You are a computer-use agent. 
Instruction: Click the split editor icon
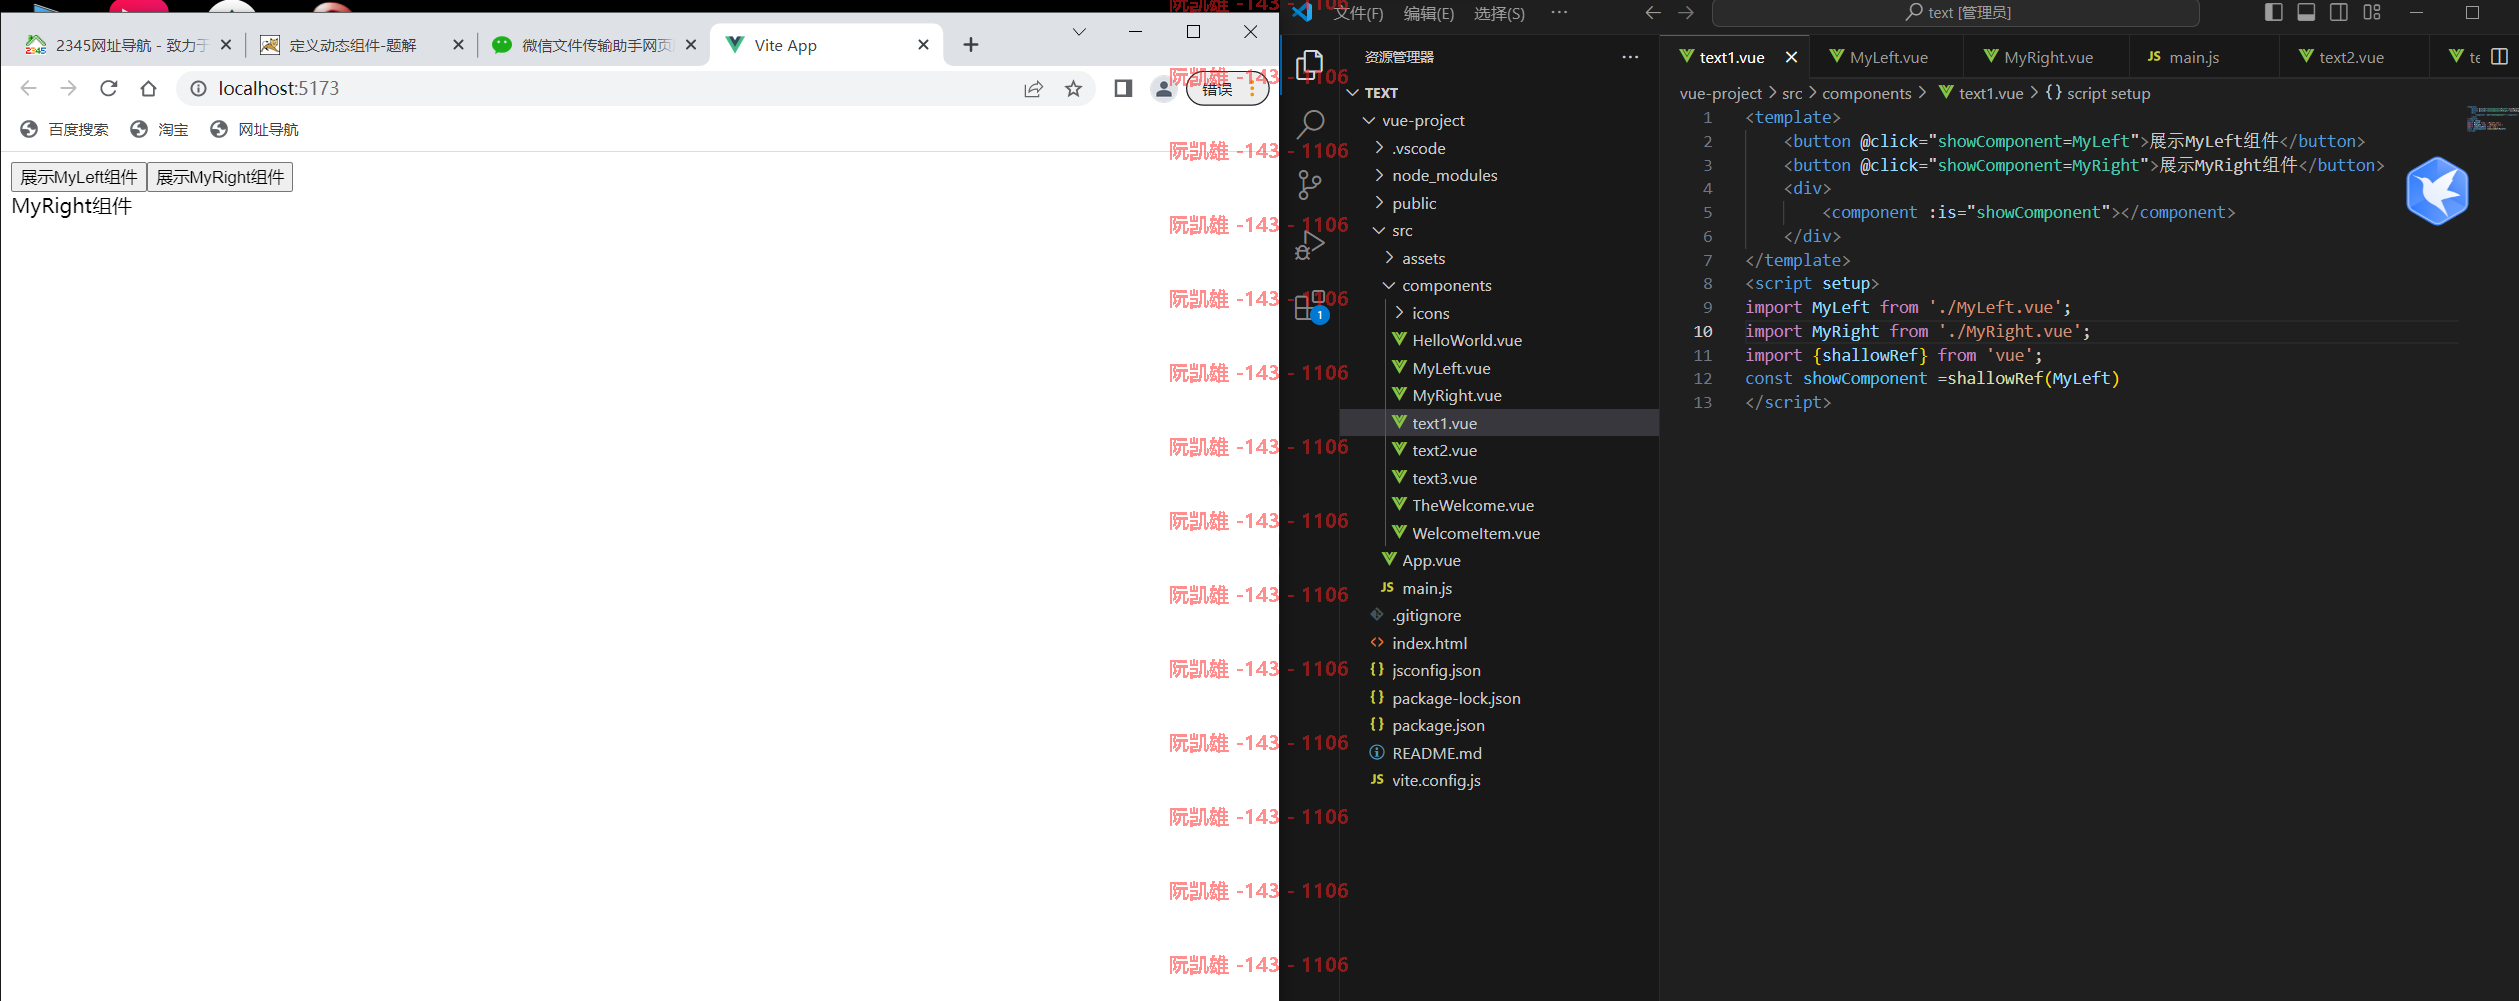coord(2500,57)
